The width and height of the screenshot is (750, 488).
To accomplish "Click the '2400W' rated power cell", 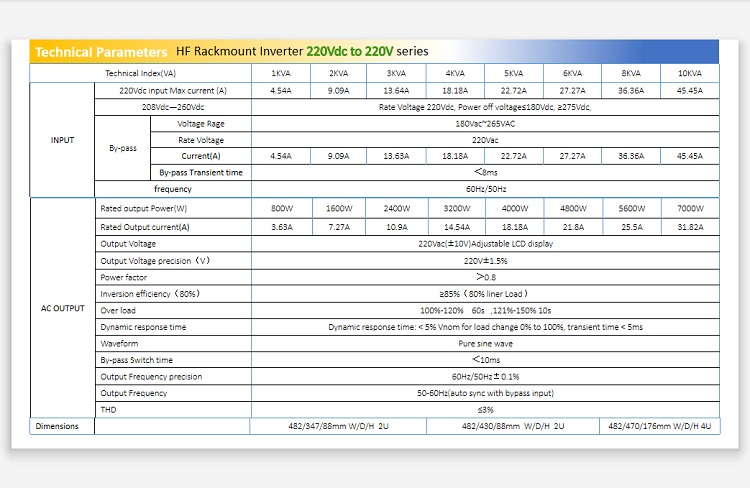I will click(x=397, y=209).
